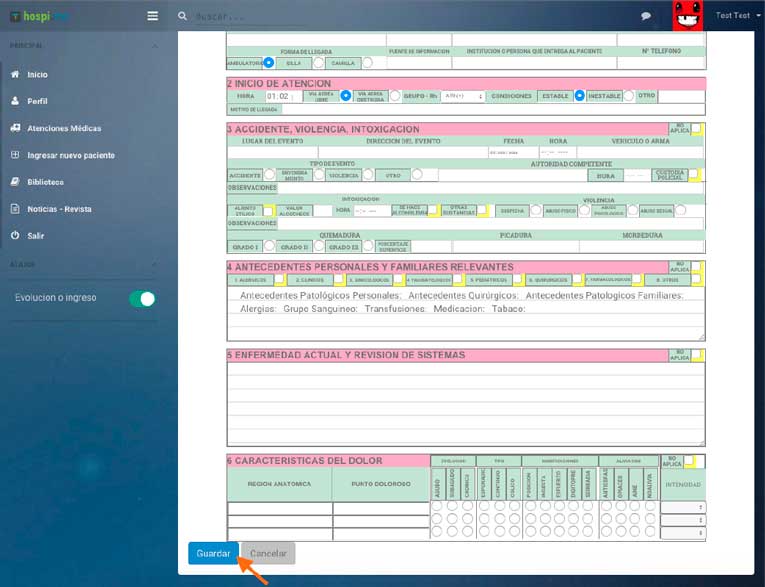Toggle the hamburger sidebar menu
The height and width of the screenshot is (587, 765).
coord(152,16)
